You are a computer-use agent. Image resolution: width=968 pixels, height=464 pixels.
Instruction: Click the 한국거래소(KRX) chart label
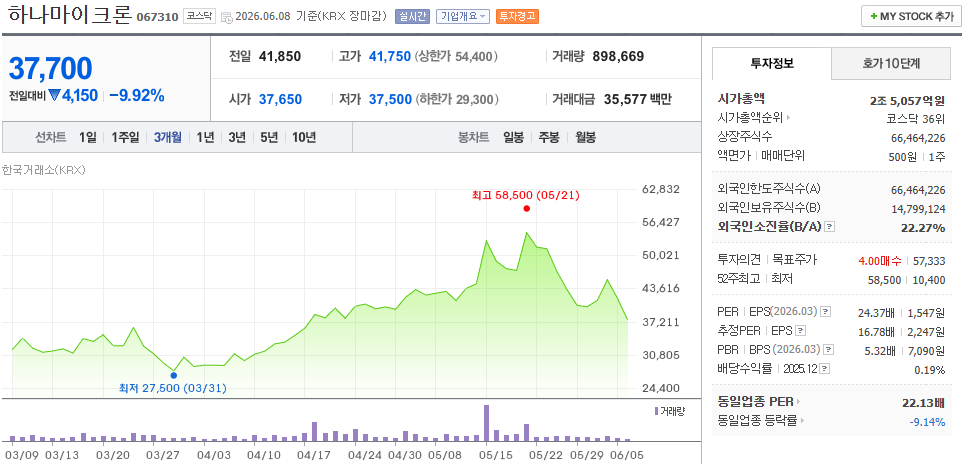click(43, 170)
